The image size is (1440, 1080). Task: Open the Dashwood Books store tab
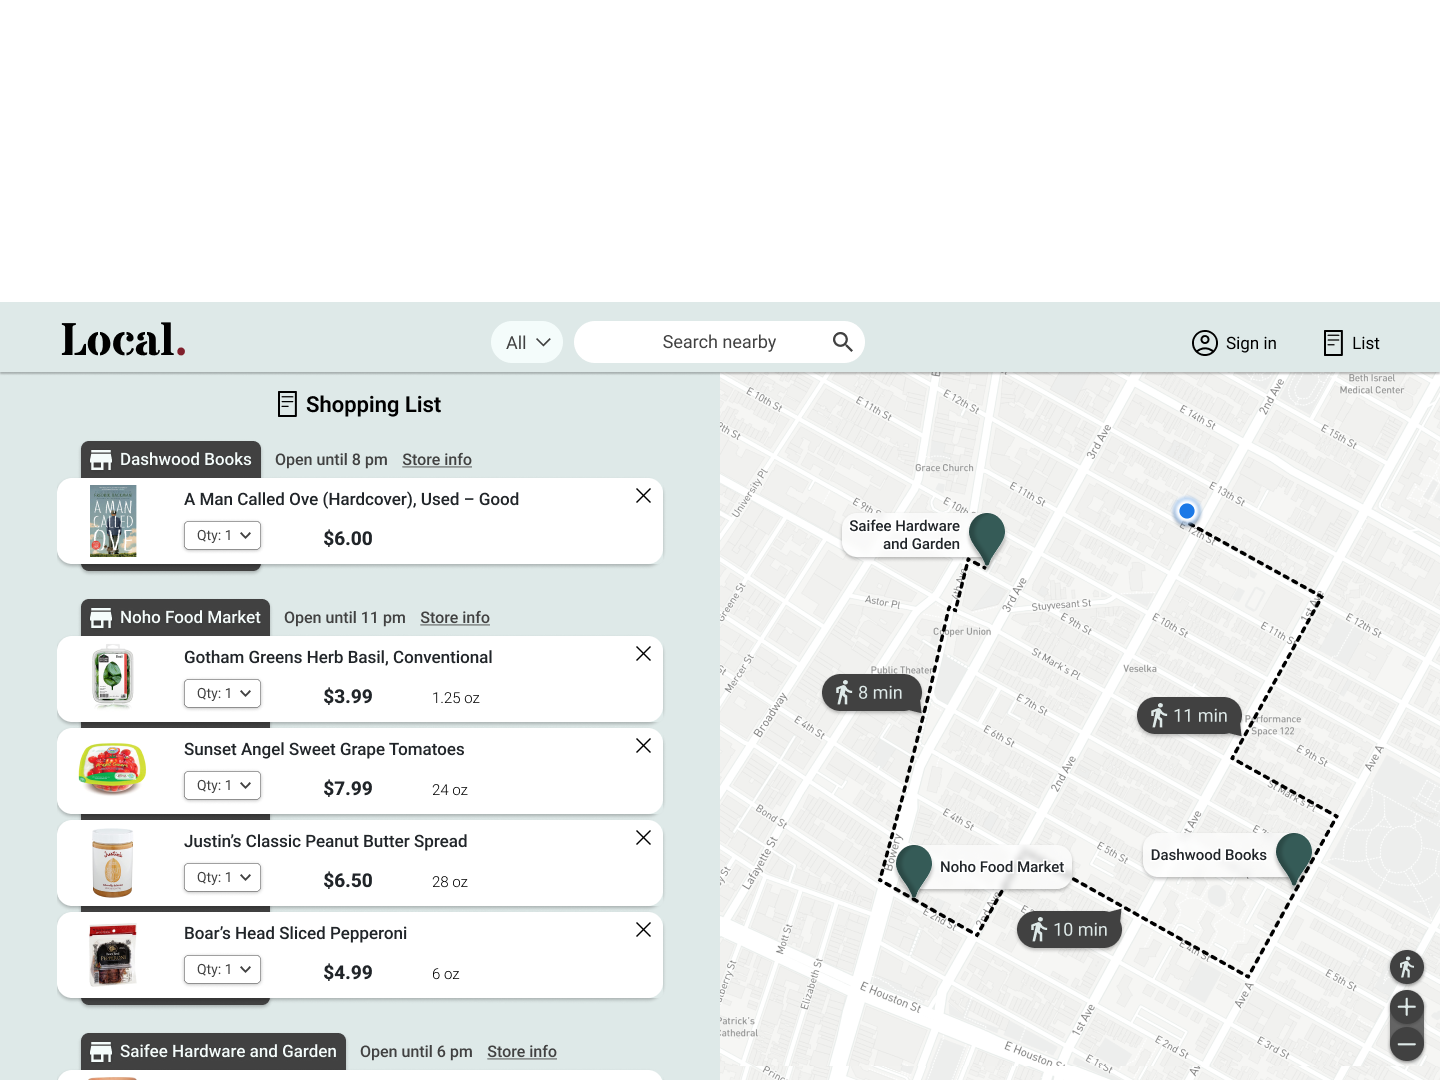(x=171, y=459)
